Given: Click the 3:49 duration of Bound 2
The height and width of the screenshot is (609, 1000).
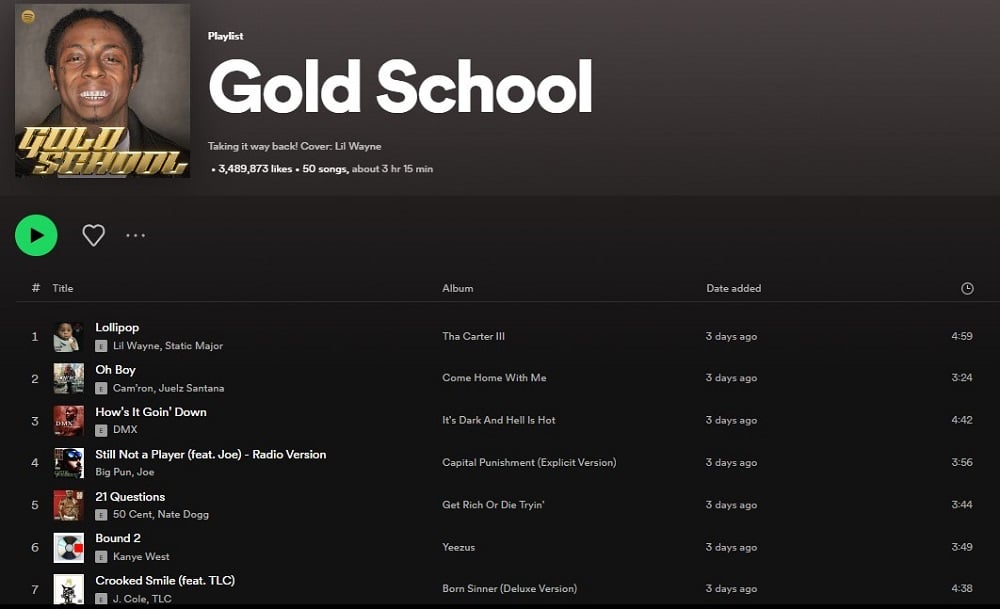Looking at the screenshot, I should [962, 547].
